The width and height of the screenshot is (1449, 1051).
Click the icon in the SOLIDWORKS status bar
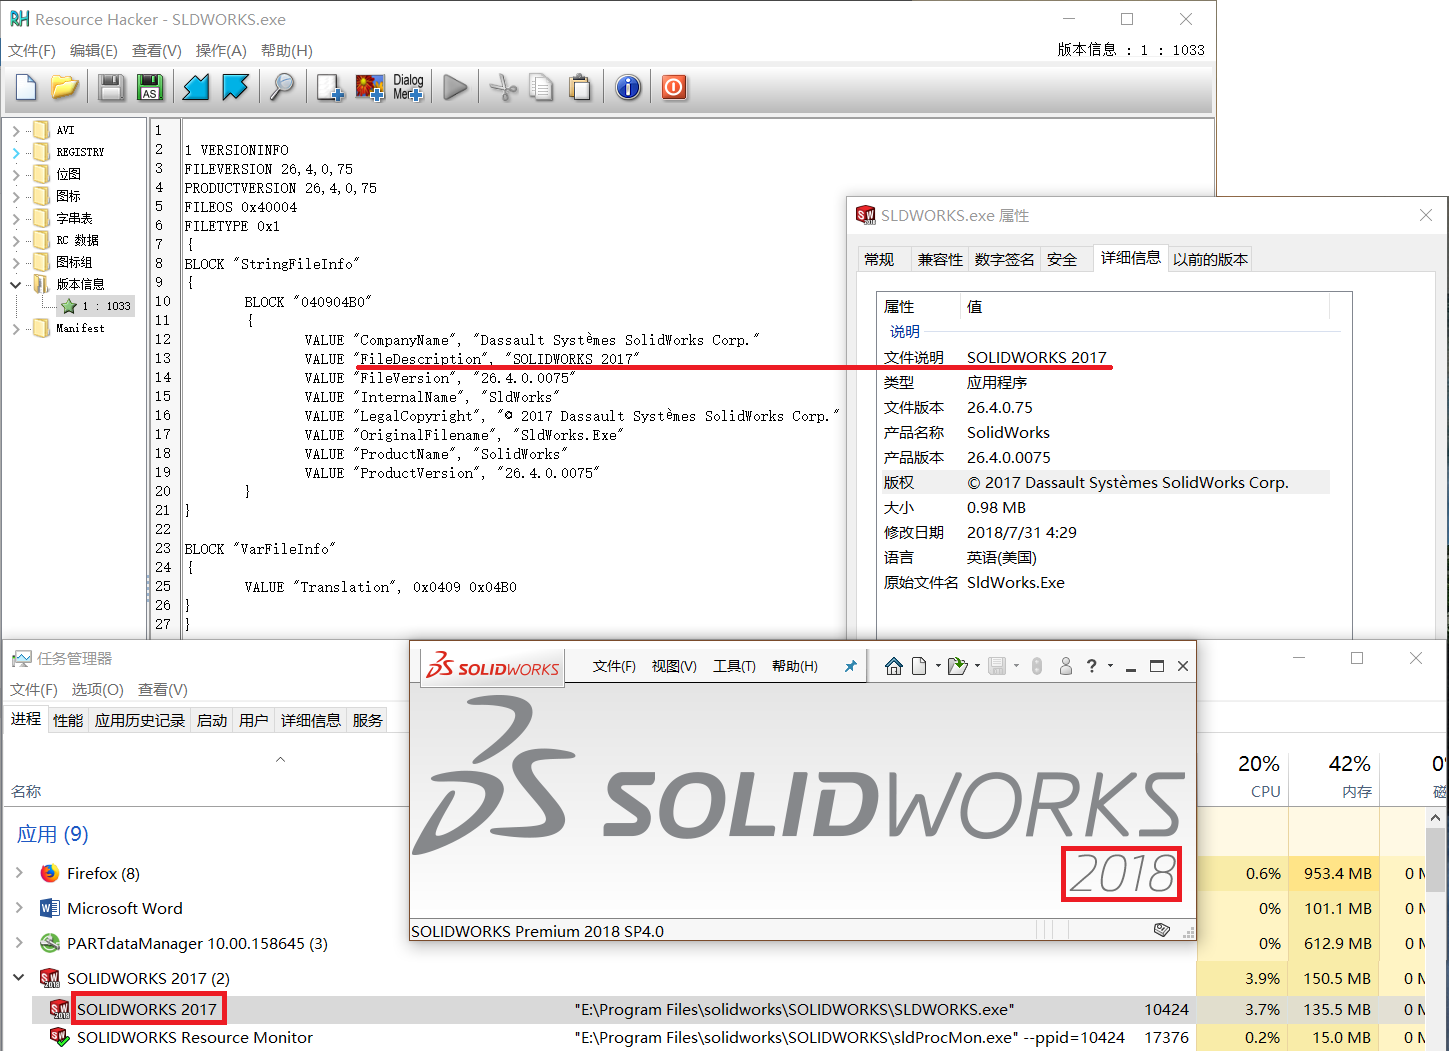1161,930
